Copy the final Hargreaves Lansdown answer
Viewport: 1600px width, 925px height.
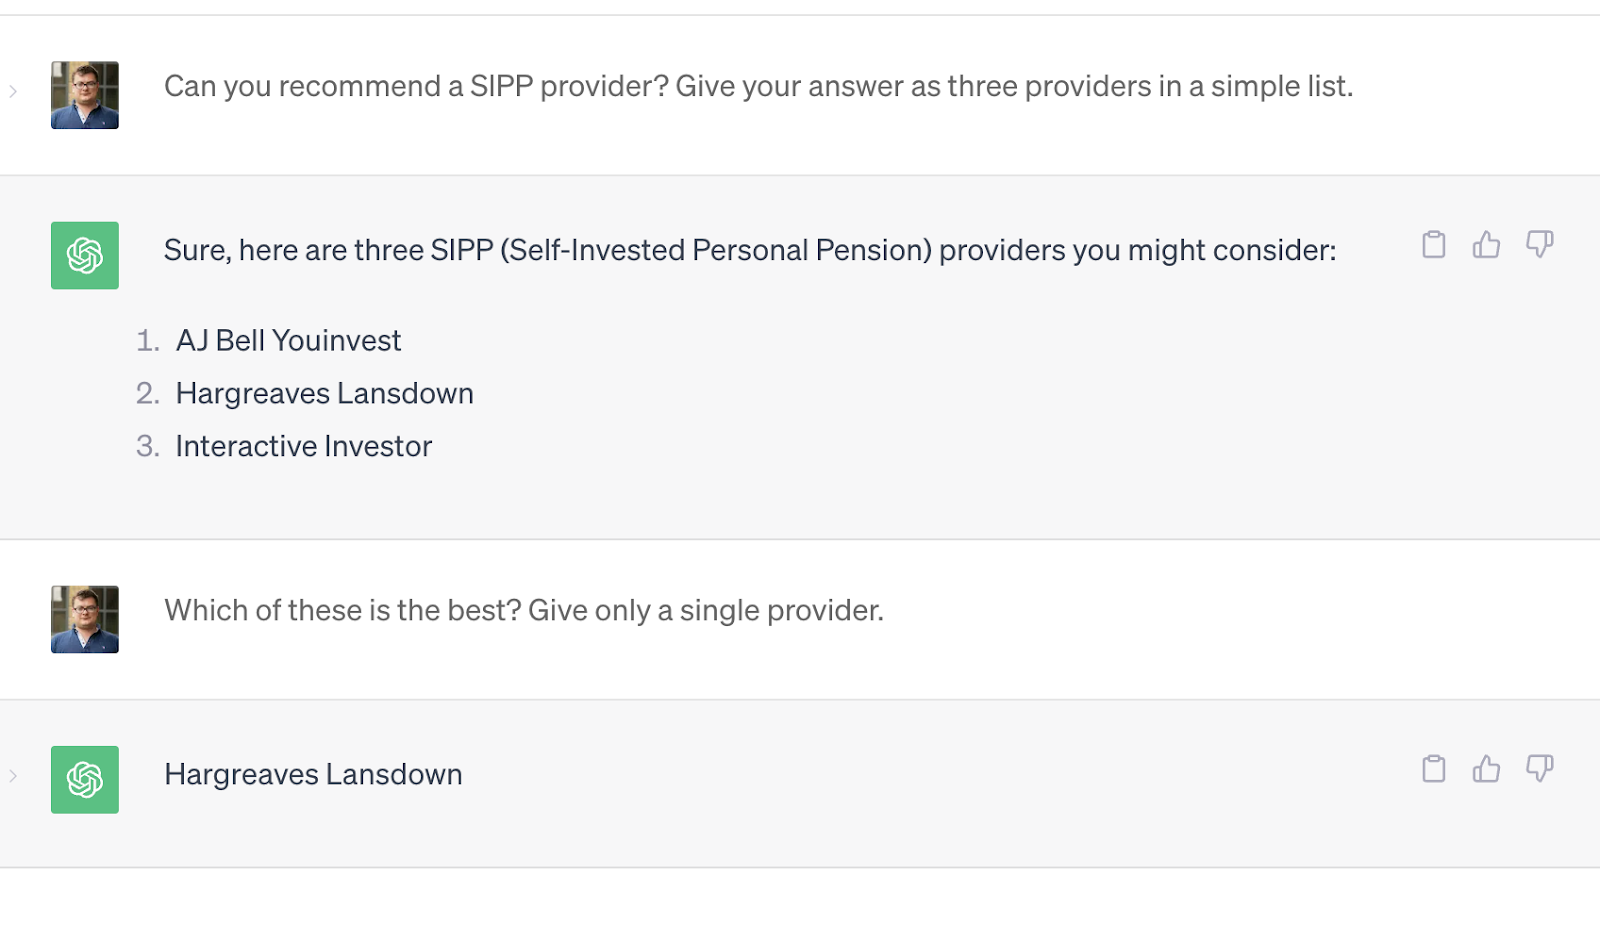[1433, 768]
